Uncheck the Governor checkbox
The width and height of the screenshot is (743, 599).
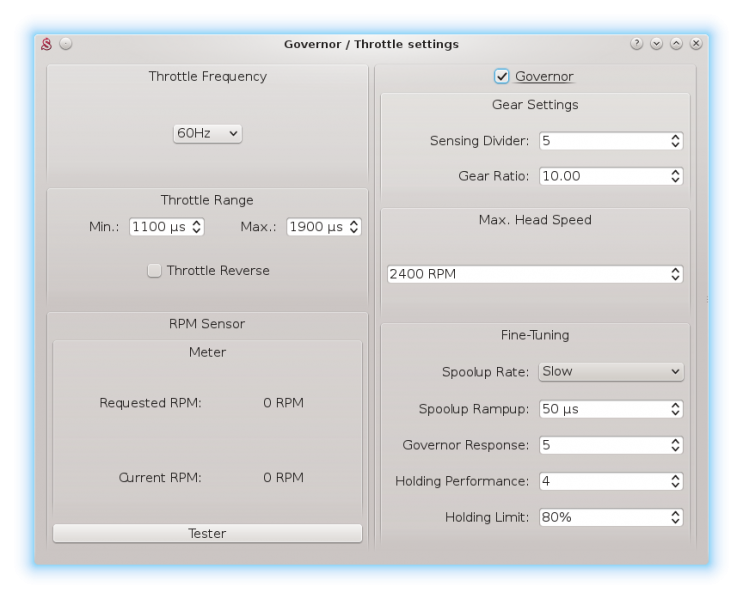tap(502, 76)
